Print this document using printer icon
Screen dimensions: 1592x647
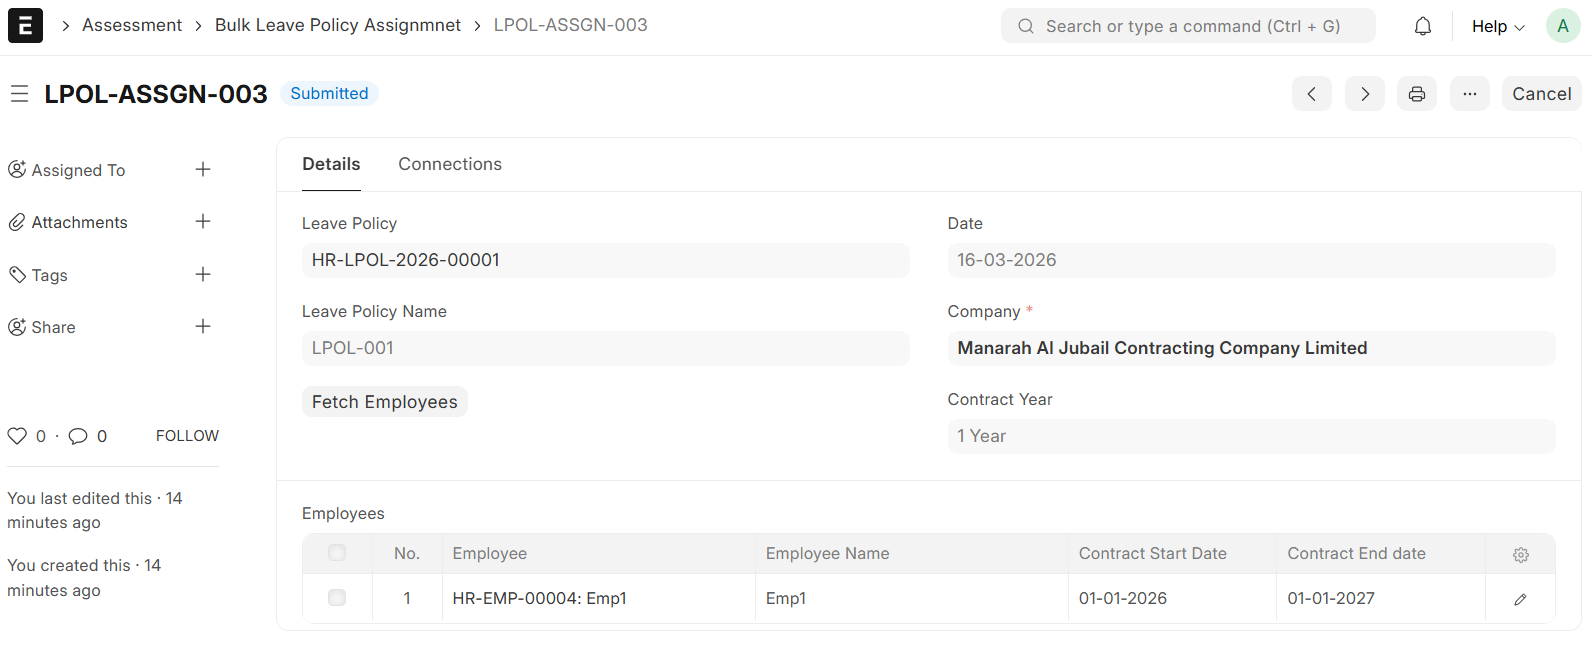(1417, 94)
